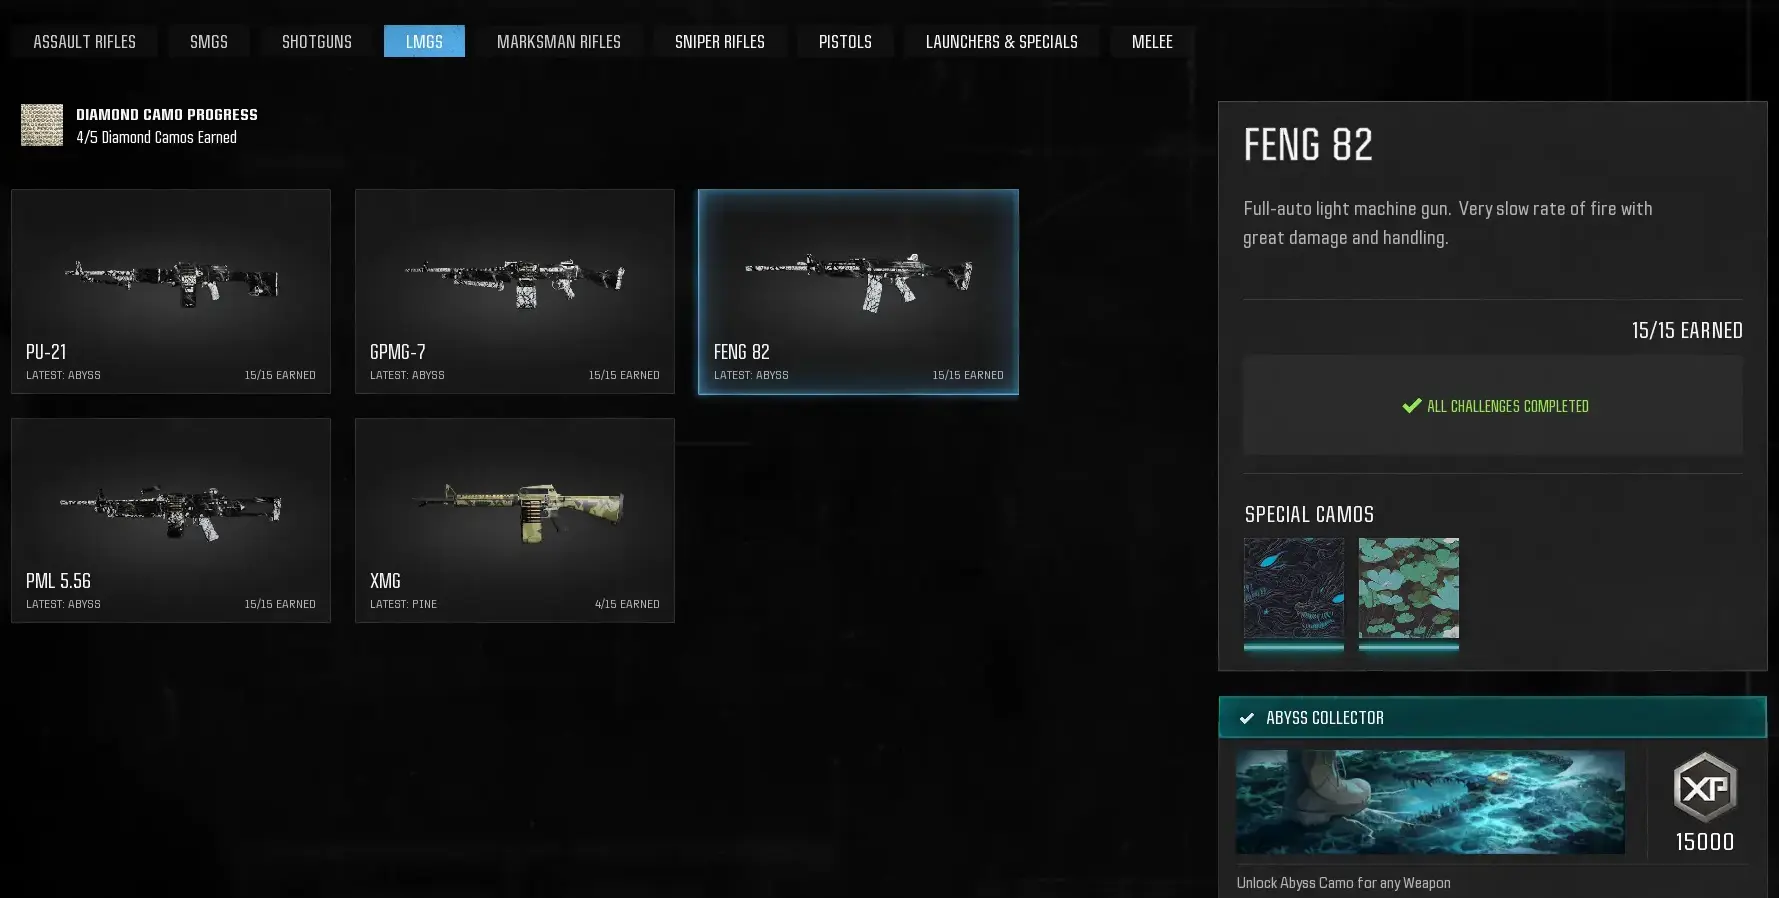This screenshot has height=898, width=1779.
Task: Click the green All Challenges Completed checkmark
Action: (1412, 405)
